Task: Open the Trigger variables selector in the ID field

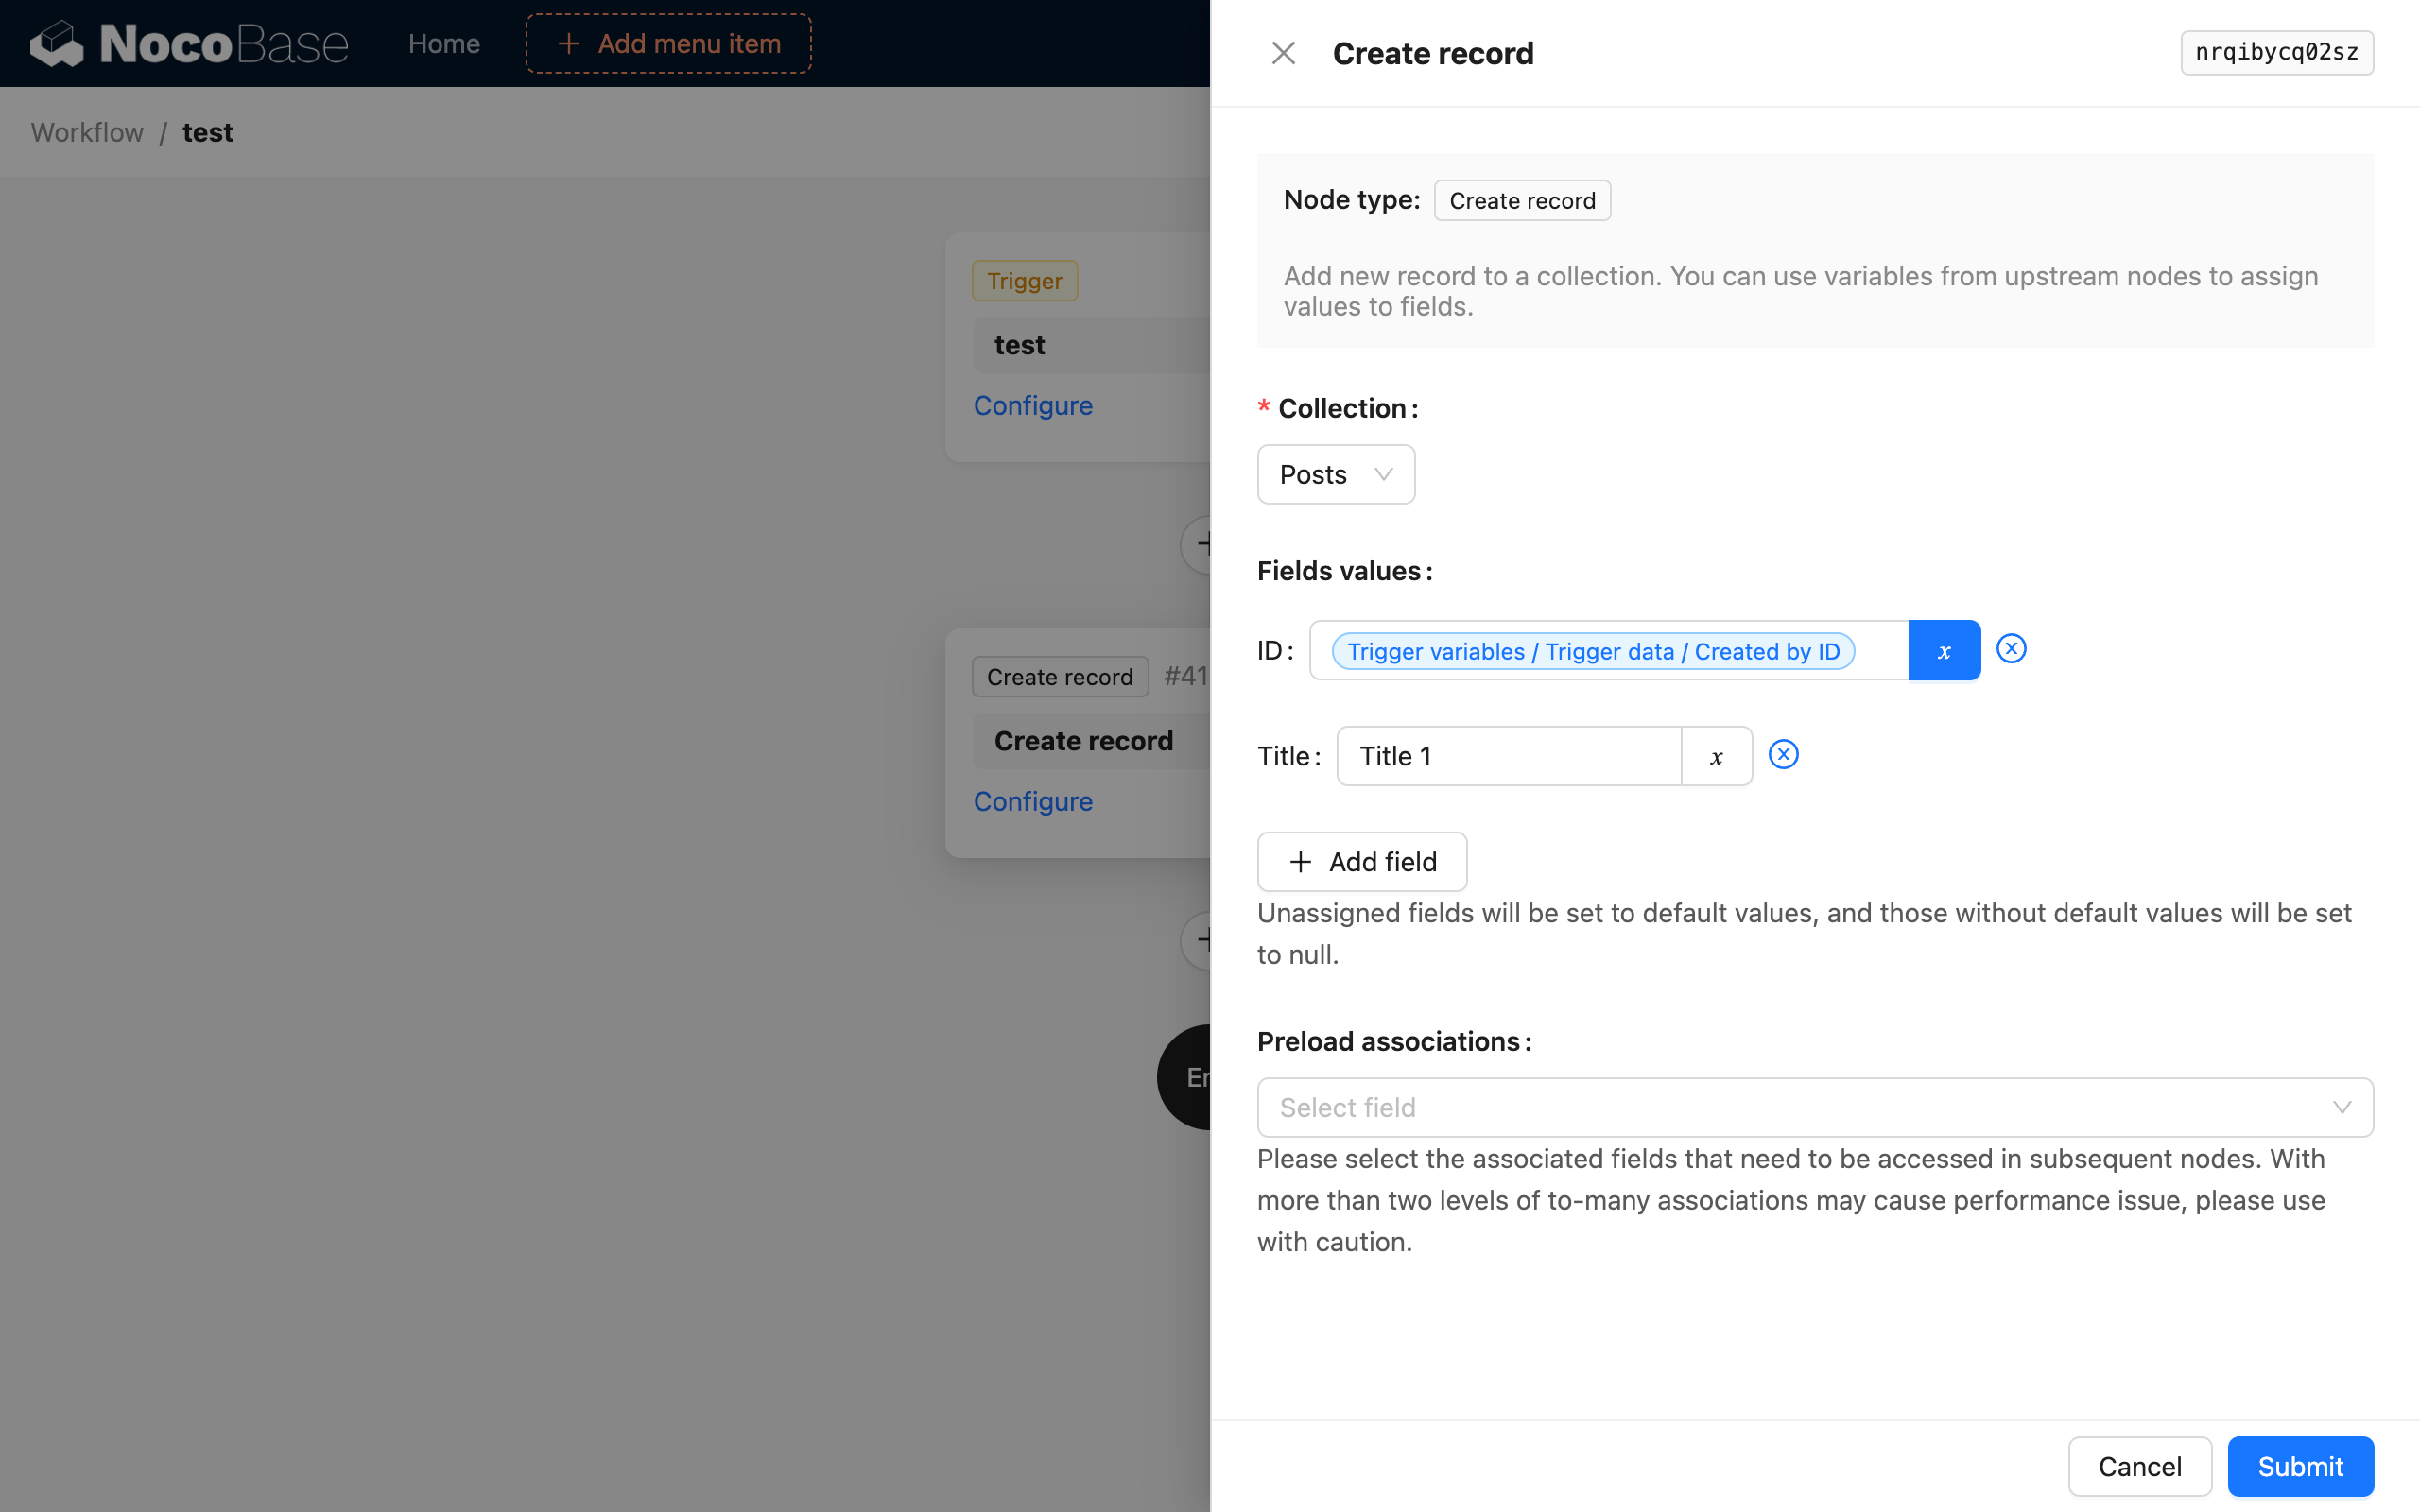Action: point(1593,650)
